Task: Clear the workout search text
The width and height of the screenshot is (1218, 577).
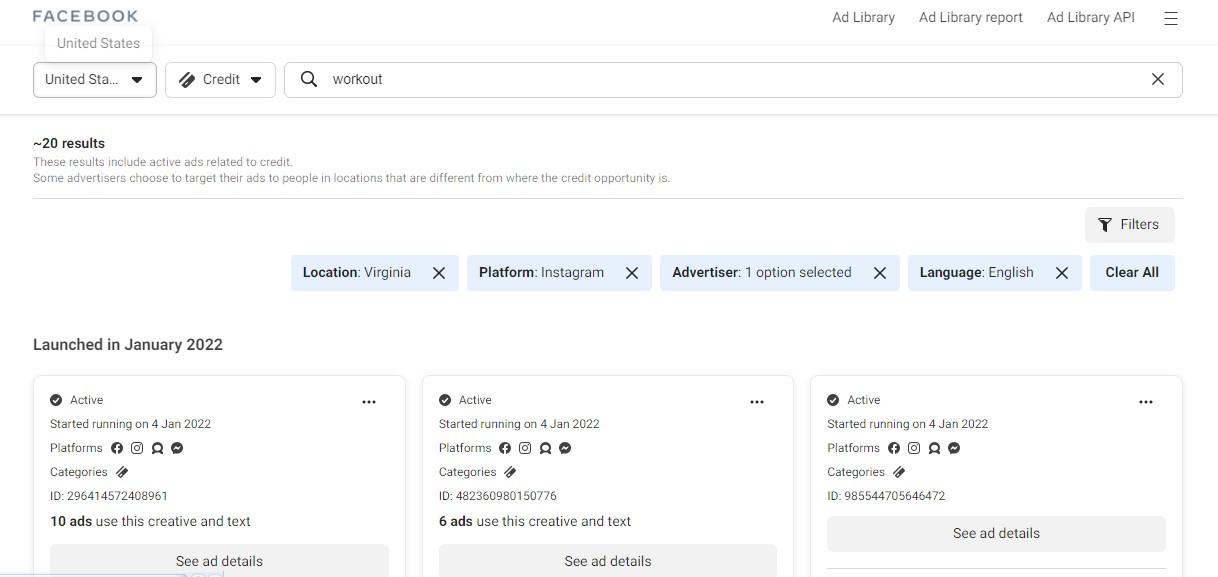Action: (x=1157, y=79)
